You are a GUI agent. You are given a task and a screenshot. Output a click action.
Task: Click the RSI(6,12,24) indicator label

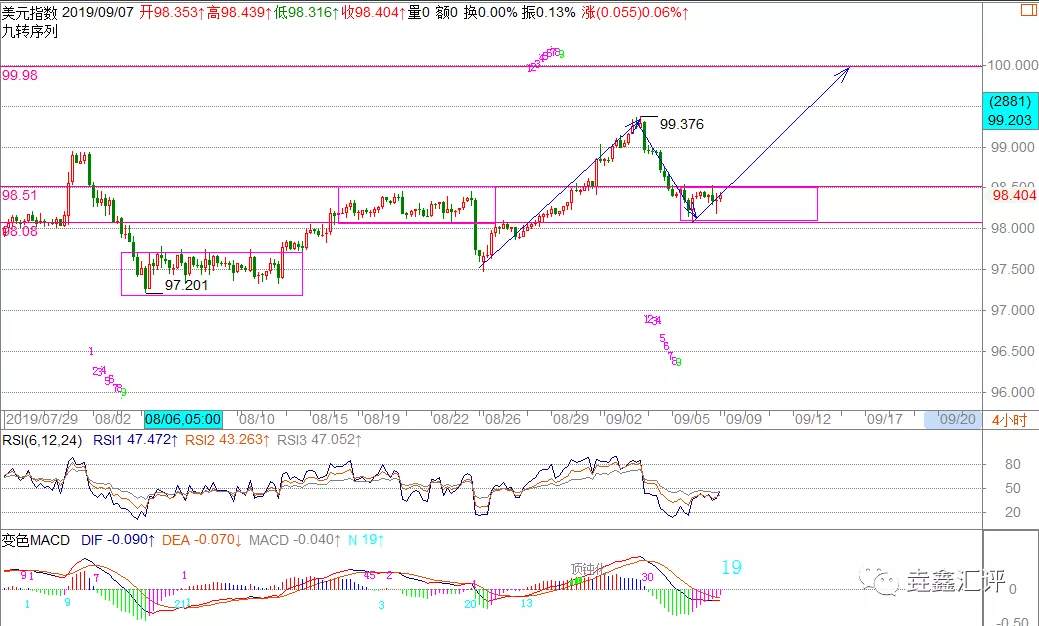[x=42, y=440]
